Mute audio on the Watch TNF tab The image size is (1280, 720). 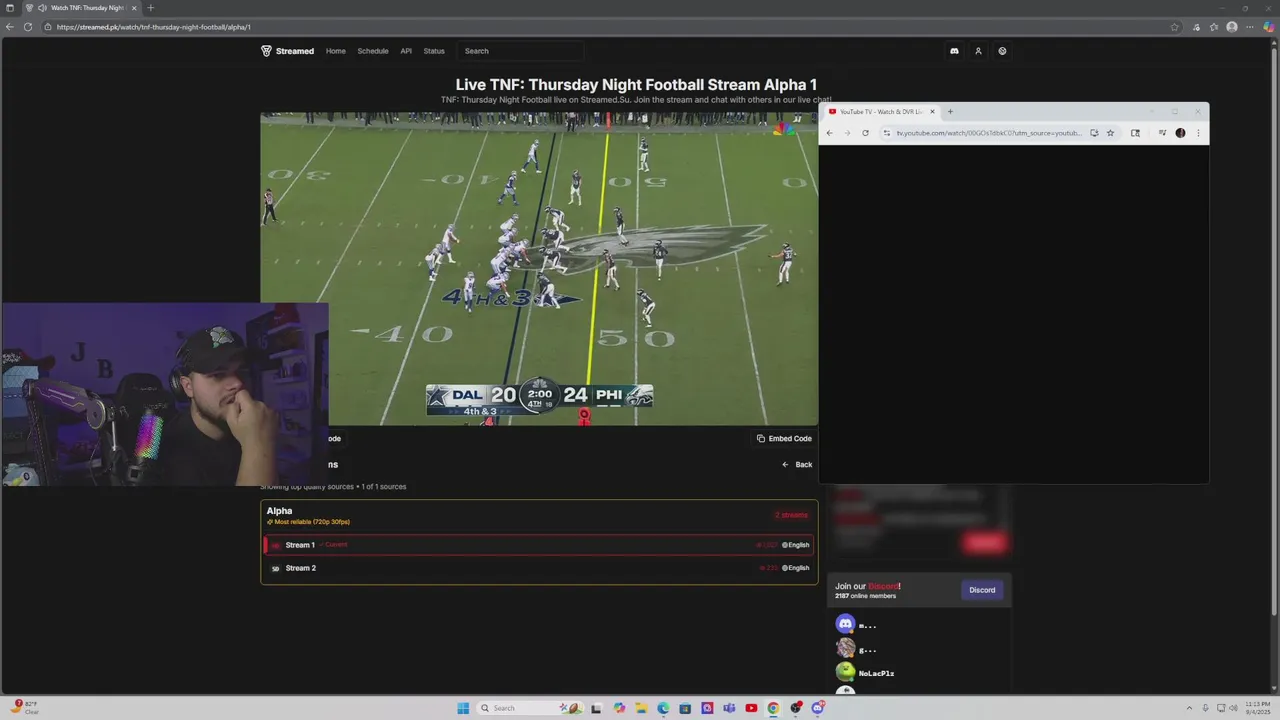point(42,8)
